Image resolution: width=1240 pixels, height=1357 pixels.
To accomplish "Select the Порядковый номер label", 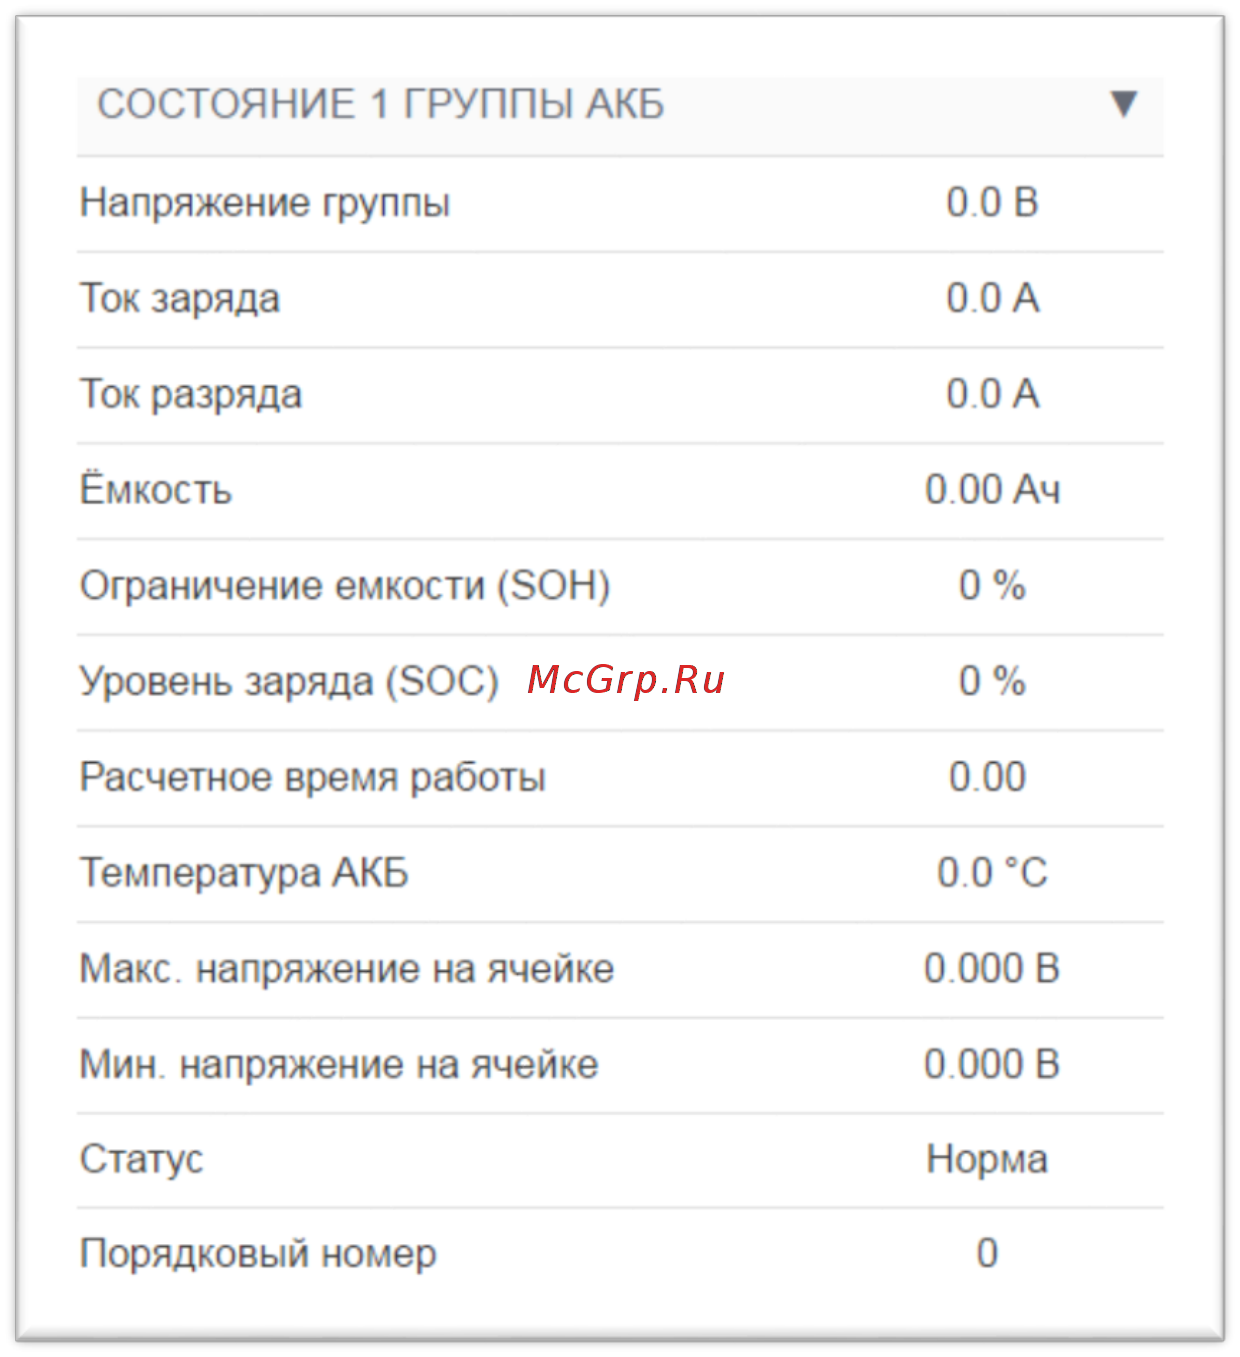I will (x=258, y=1254).
